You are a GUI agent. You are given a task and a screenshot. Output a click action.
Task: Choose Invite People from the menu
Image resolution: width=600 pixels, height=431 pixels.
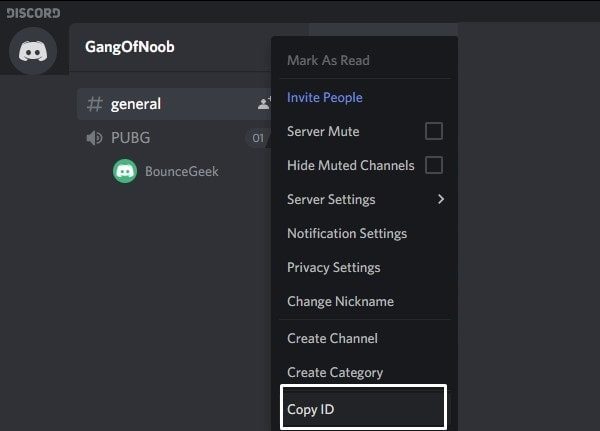pyautogui.click(x=365, y=98)
